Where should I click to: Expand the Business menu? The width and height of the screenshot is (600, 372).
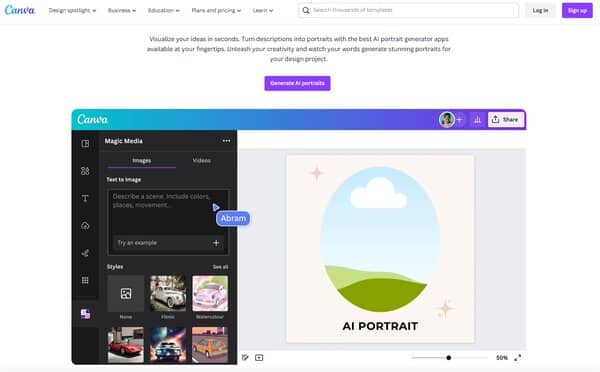122,10
